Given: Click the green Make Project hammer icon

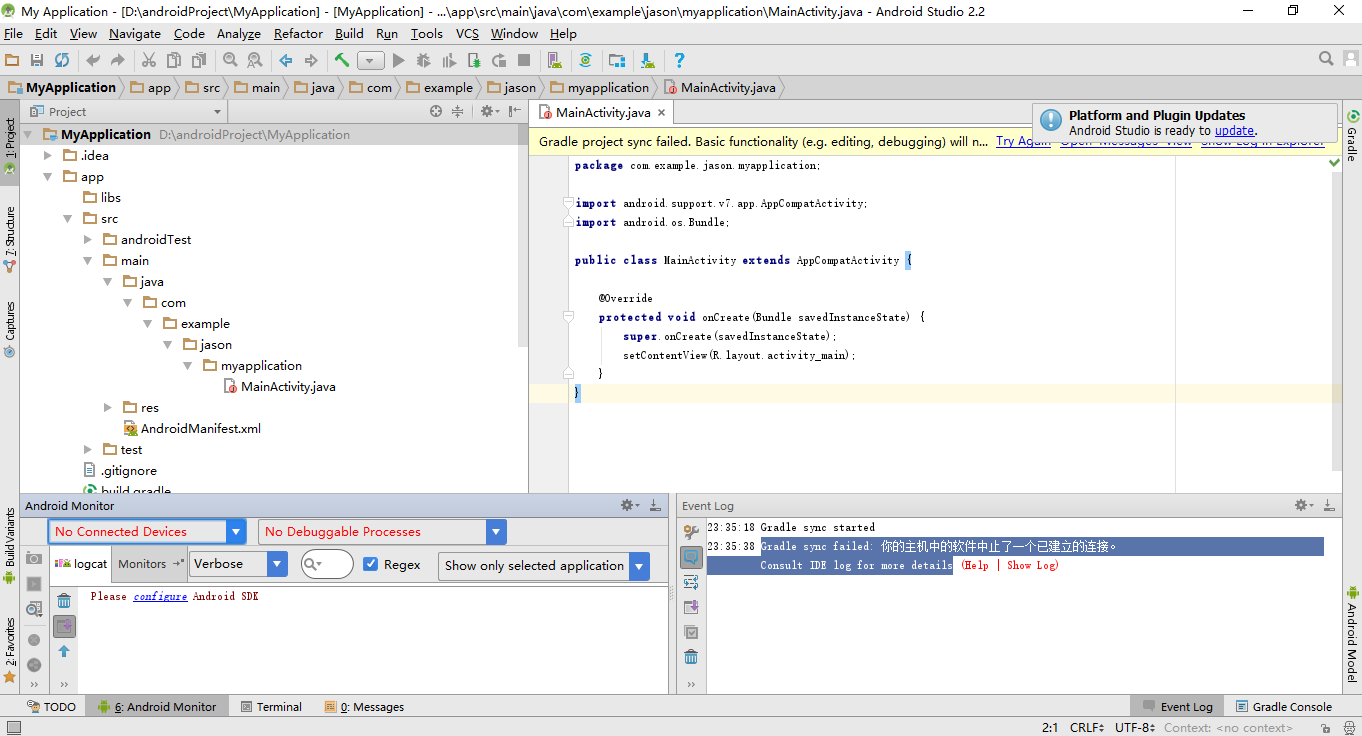Looking at the screenshot, I should [x=342, y=60].
